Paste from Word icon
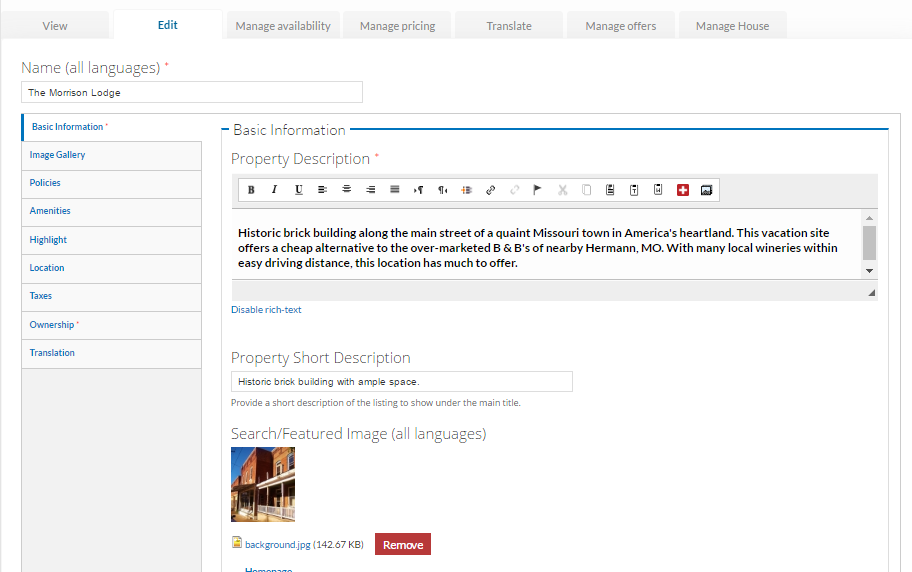912x572 pixels. coord(658,190)
